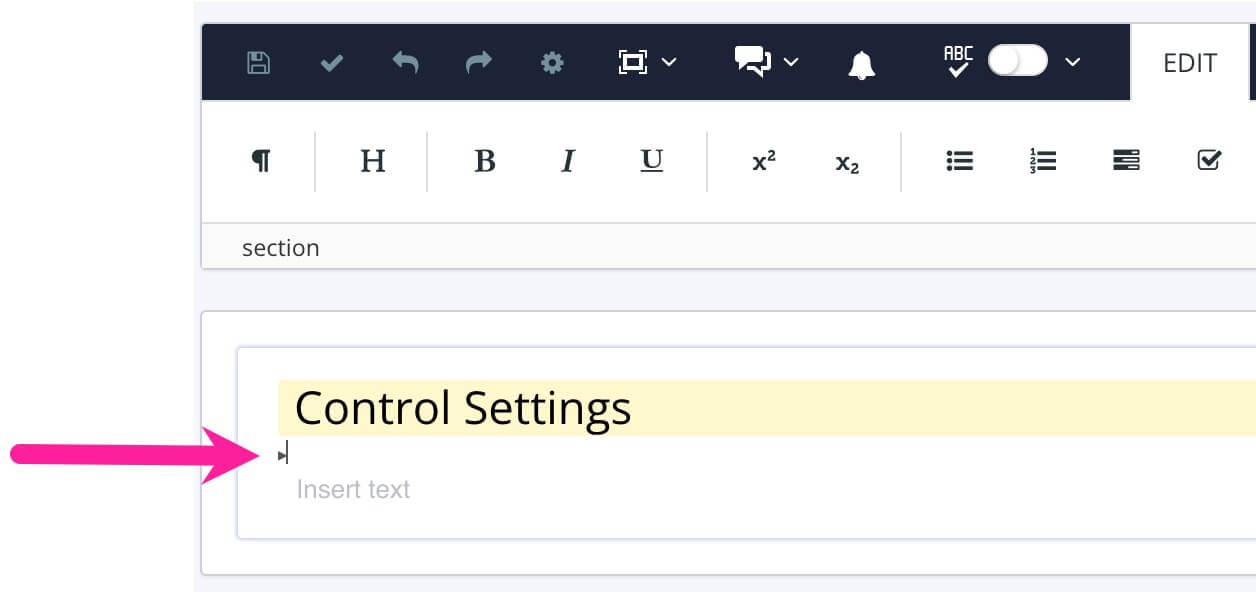Viewport: 1256px width, 592px height.
Task: Insert a bulleted list
Action: point(959,160)
